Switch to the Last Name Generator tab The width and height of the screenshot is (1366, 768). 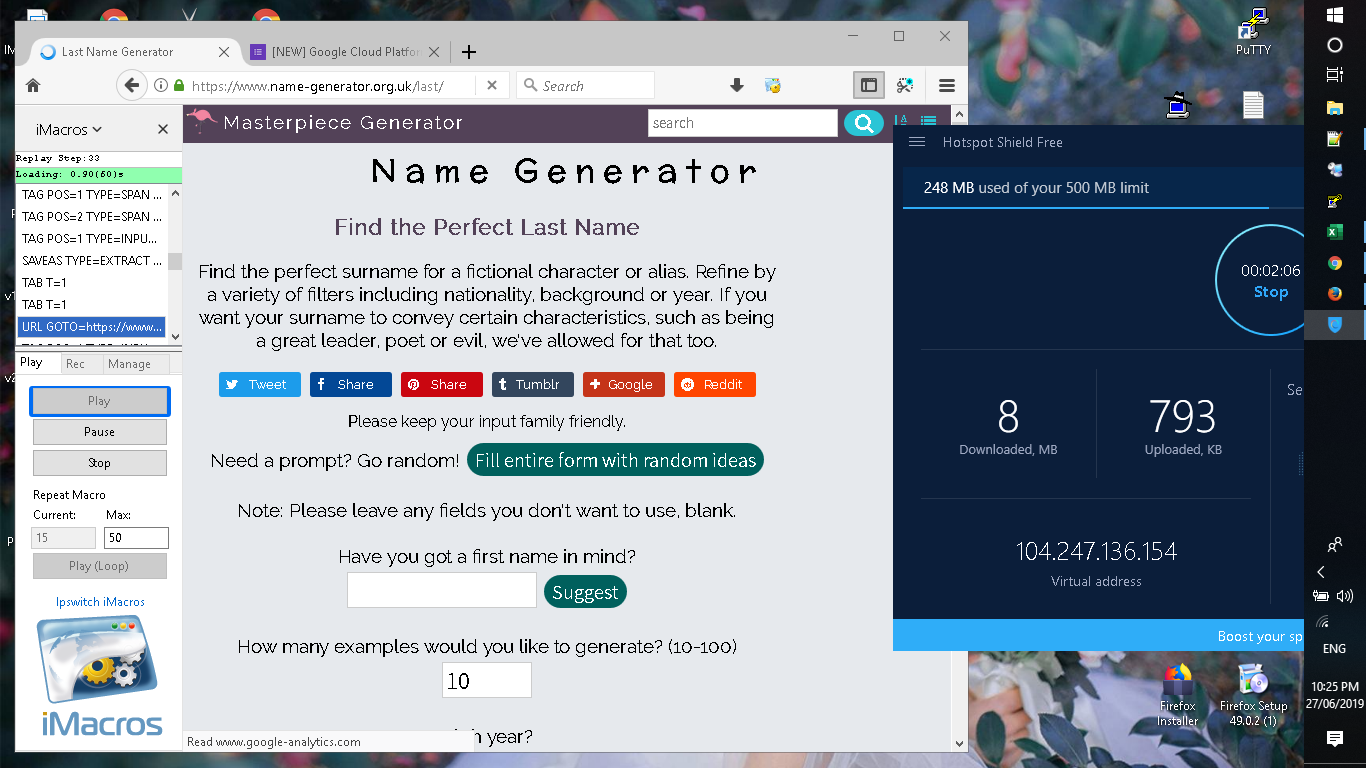point(132,52)
